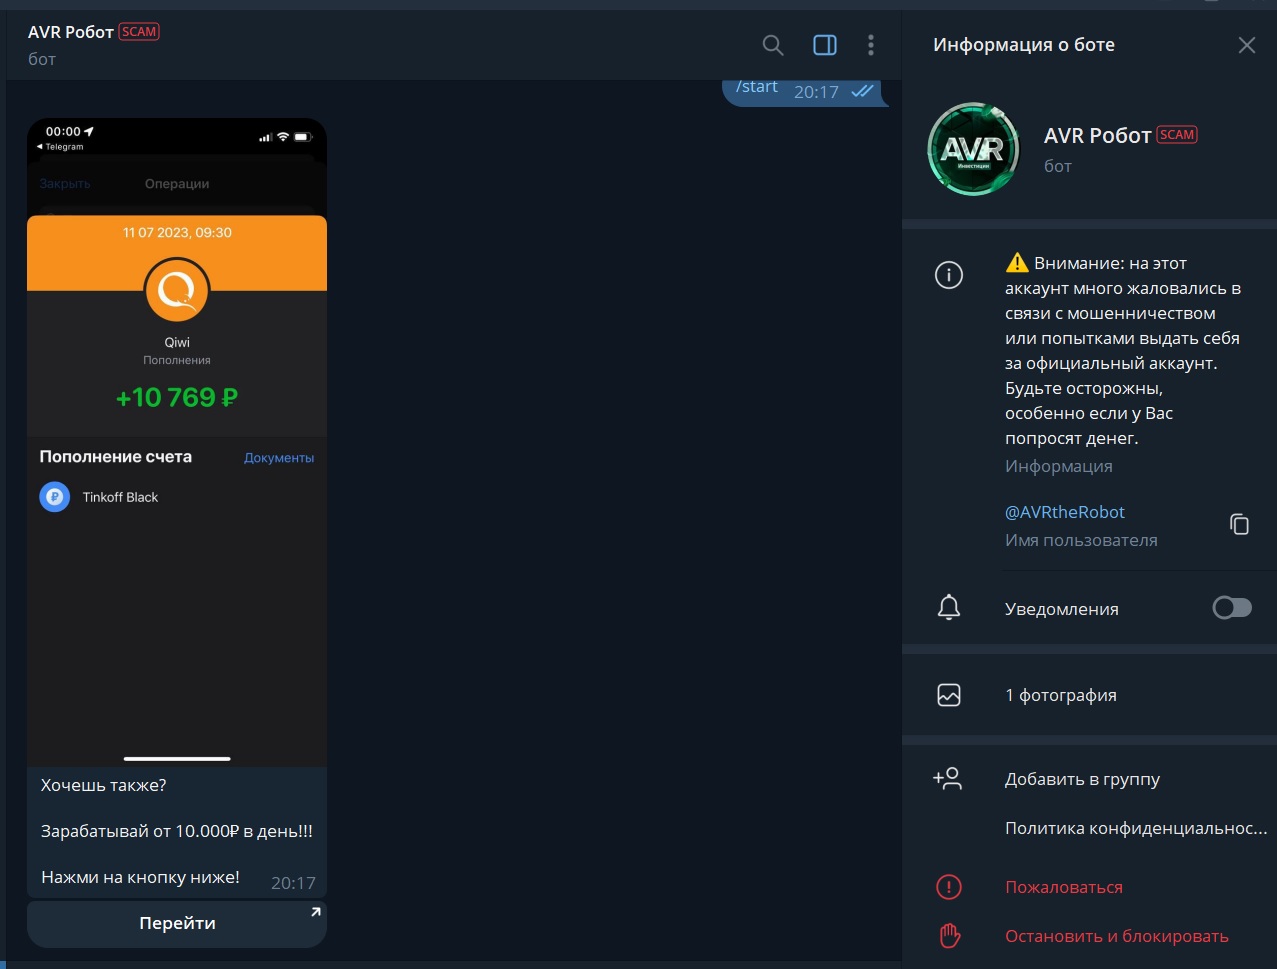Open the chat search magnifier icon
Image resolution: width=1277 pixels, height=969 pixels.
pos(772,45)
